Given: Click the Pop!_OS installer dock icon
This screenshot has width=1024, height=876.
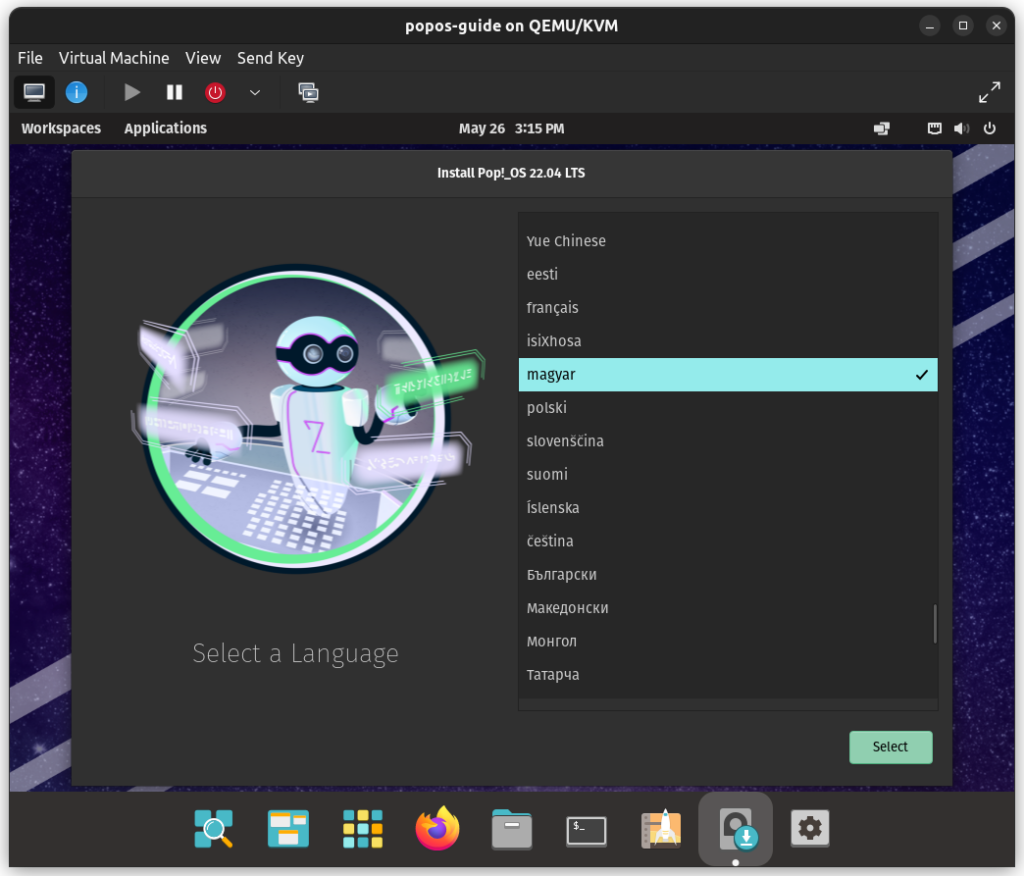Looking at the screenshot, I should (735, 828).
